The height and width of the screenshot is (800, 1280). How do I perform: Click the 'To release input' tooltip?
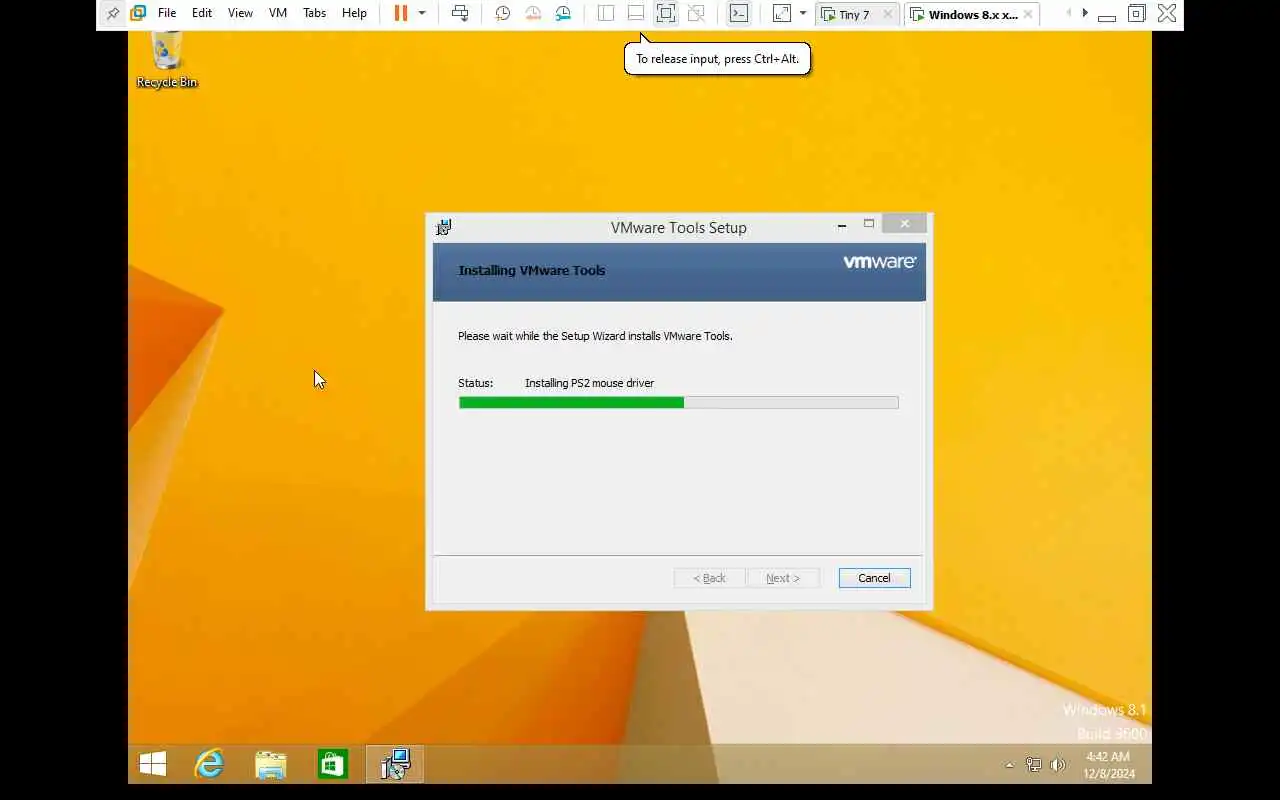(x=717, y=58)
